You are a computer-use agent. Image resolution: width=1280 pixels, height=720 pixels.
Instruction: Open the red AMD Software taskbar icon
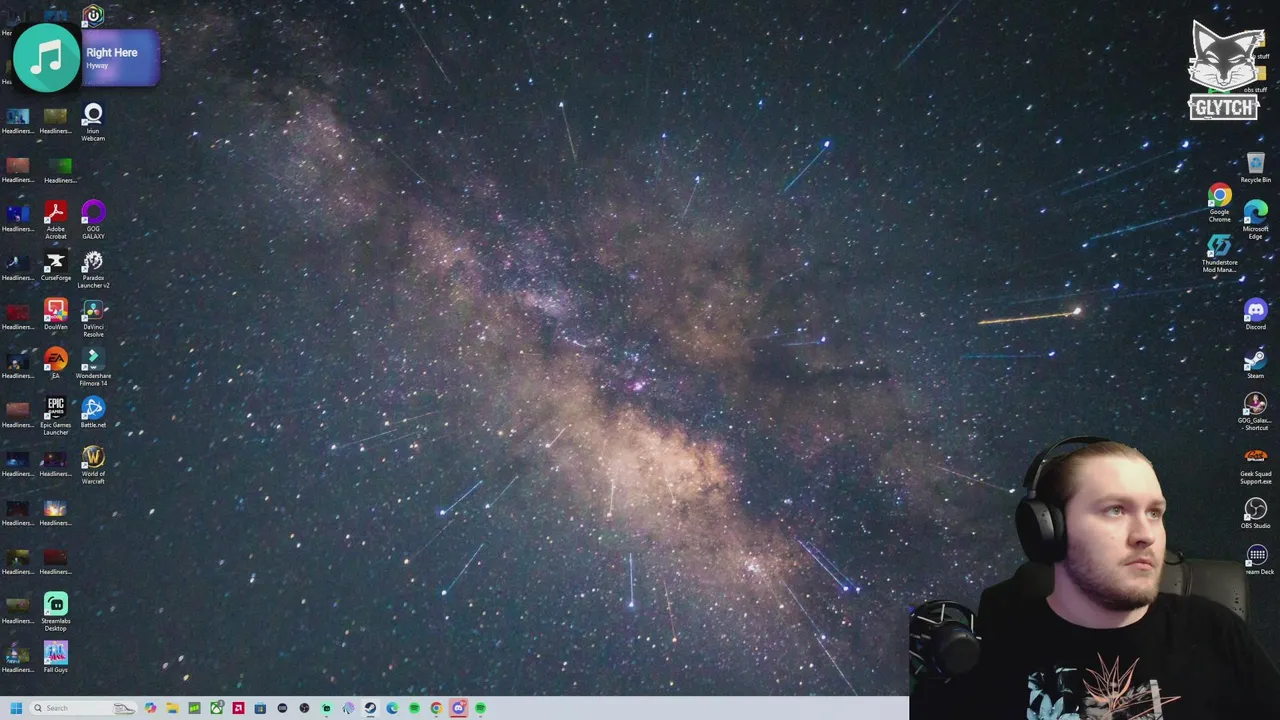point(238,708)
